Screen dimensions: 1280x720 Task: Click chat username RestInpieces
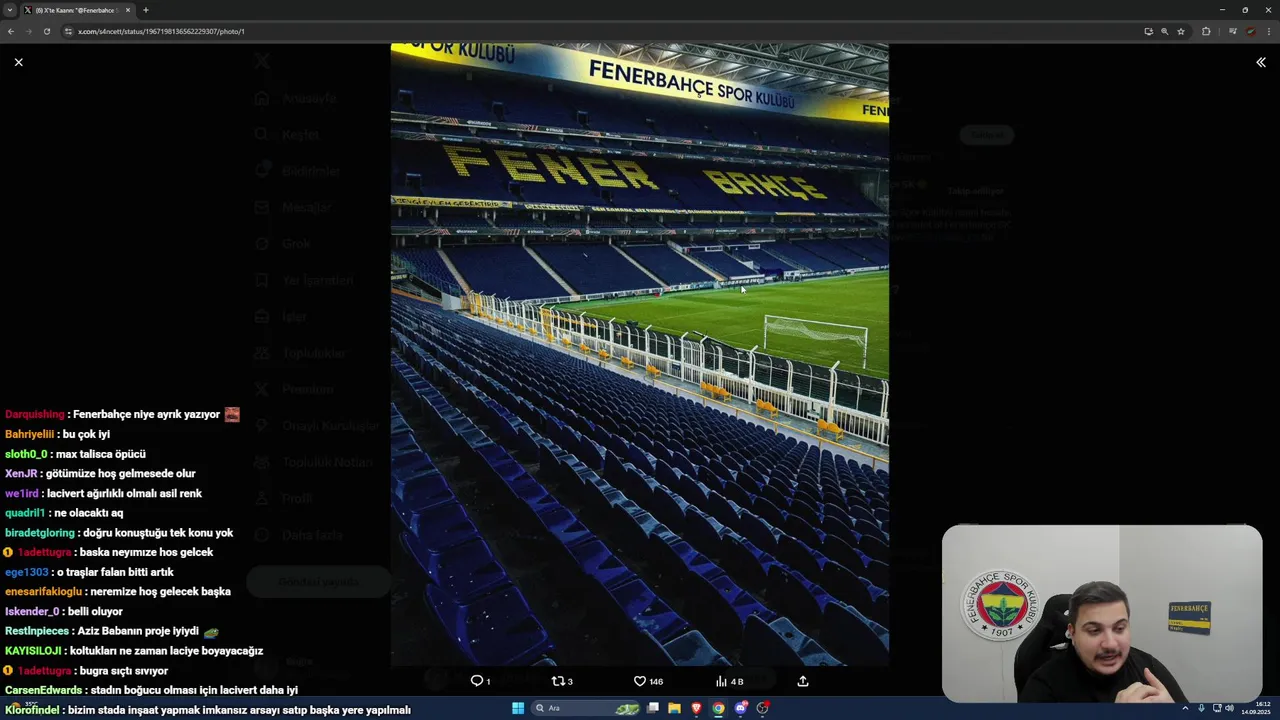tap(37, 631)
